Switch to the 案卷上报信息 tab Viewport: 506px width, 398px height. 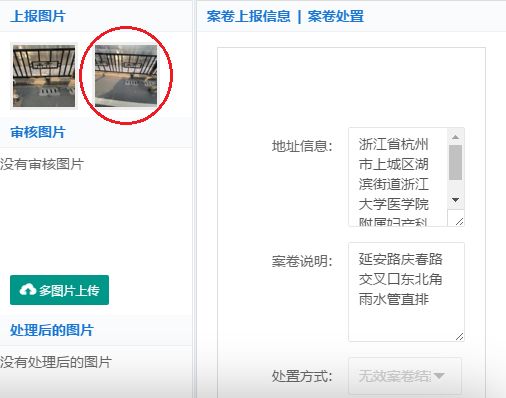tap(248, 16)
